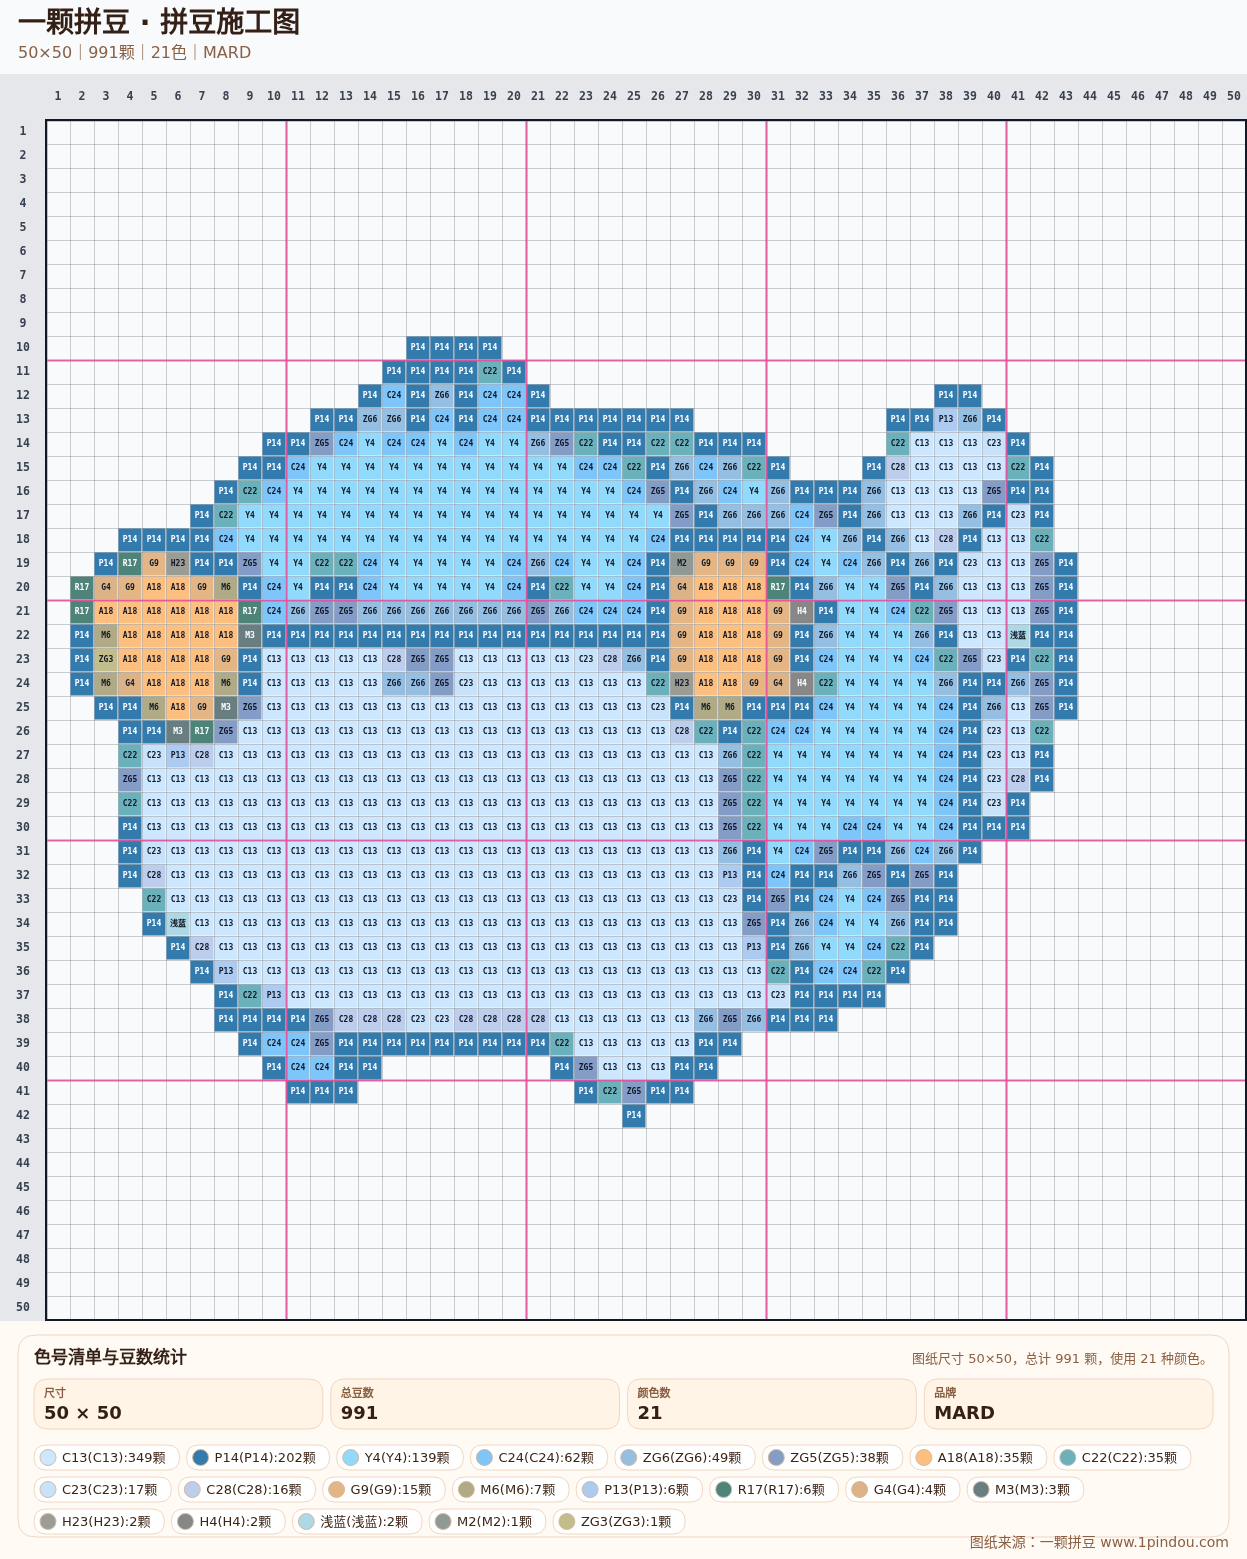Select the 品牌 MARD stat card
This screenshot has height=1559, width=1247.
coord(1069,1404)
